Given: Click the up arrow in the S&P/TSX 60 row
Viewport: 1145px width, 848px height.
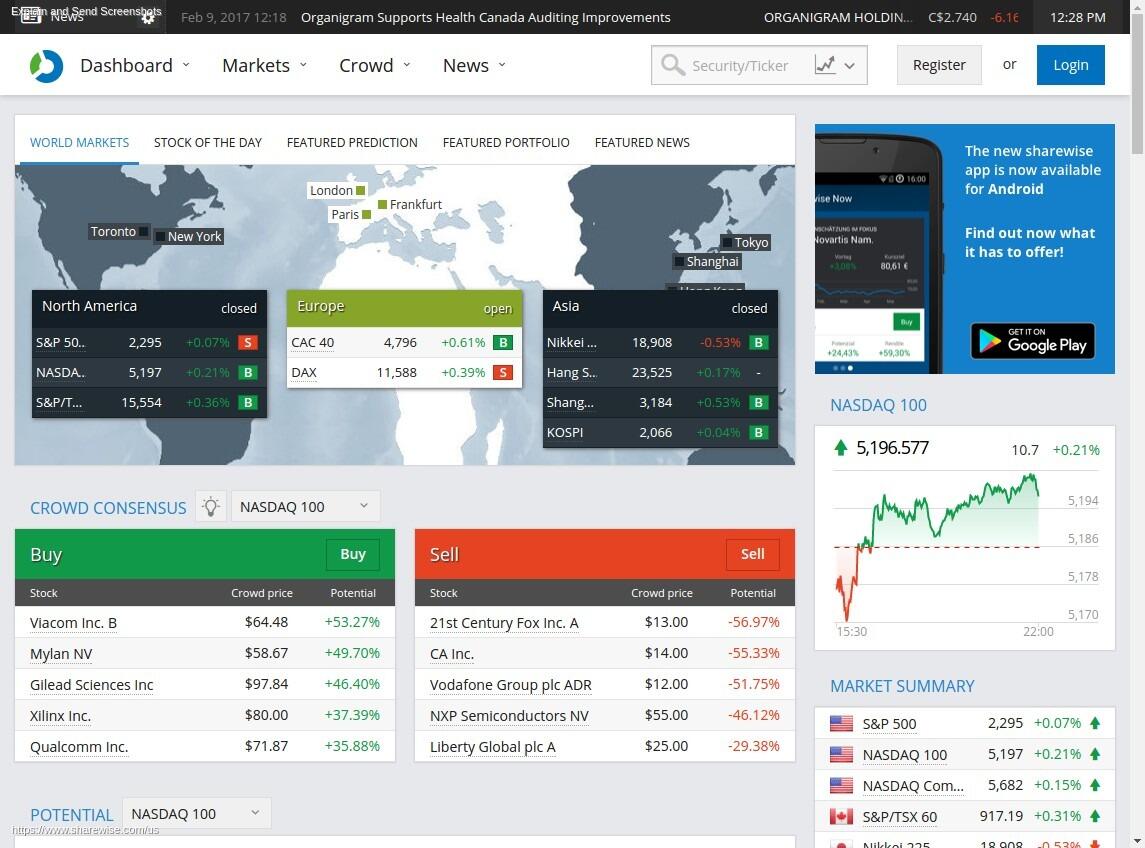Looking at the screenshot, I should tap(1095, 816).
